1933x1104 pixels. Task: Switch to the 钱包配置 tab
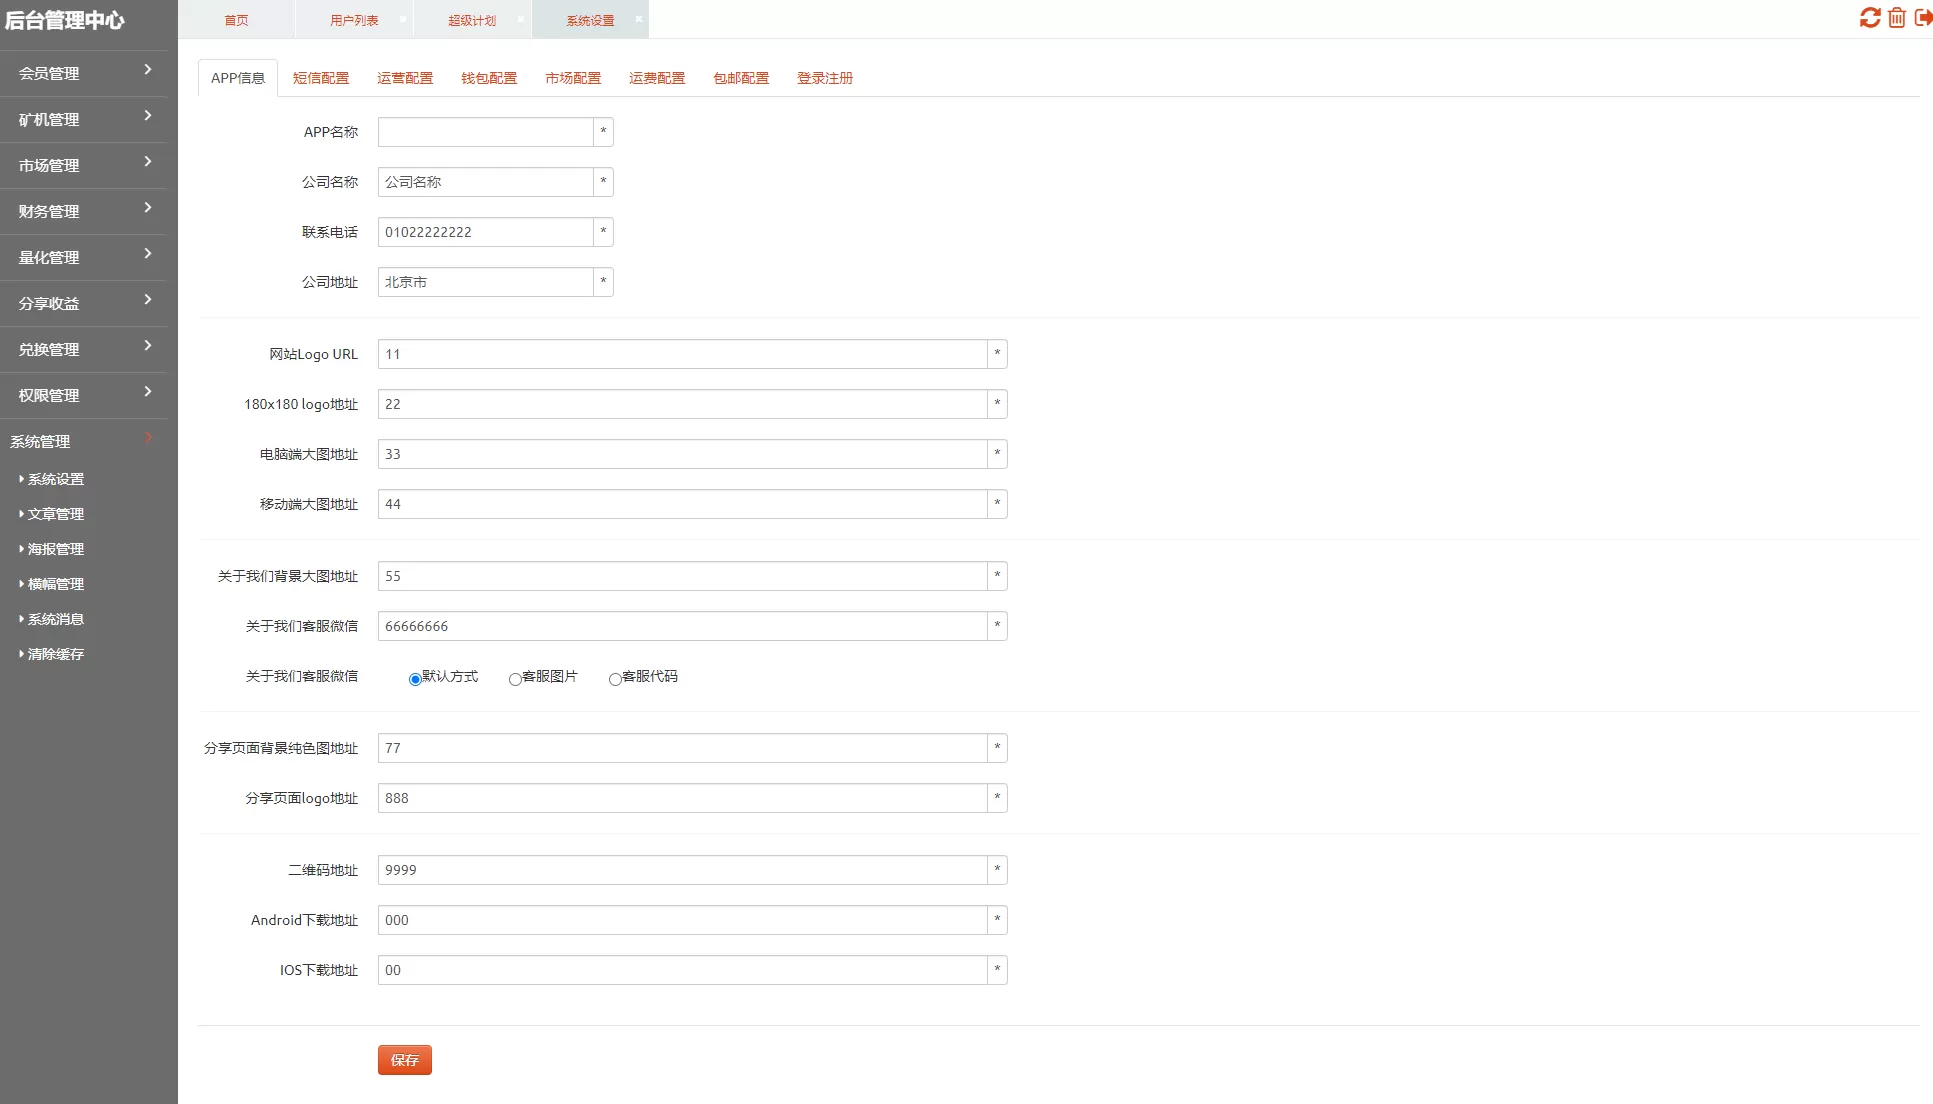click(489, 78)
